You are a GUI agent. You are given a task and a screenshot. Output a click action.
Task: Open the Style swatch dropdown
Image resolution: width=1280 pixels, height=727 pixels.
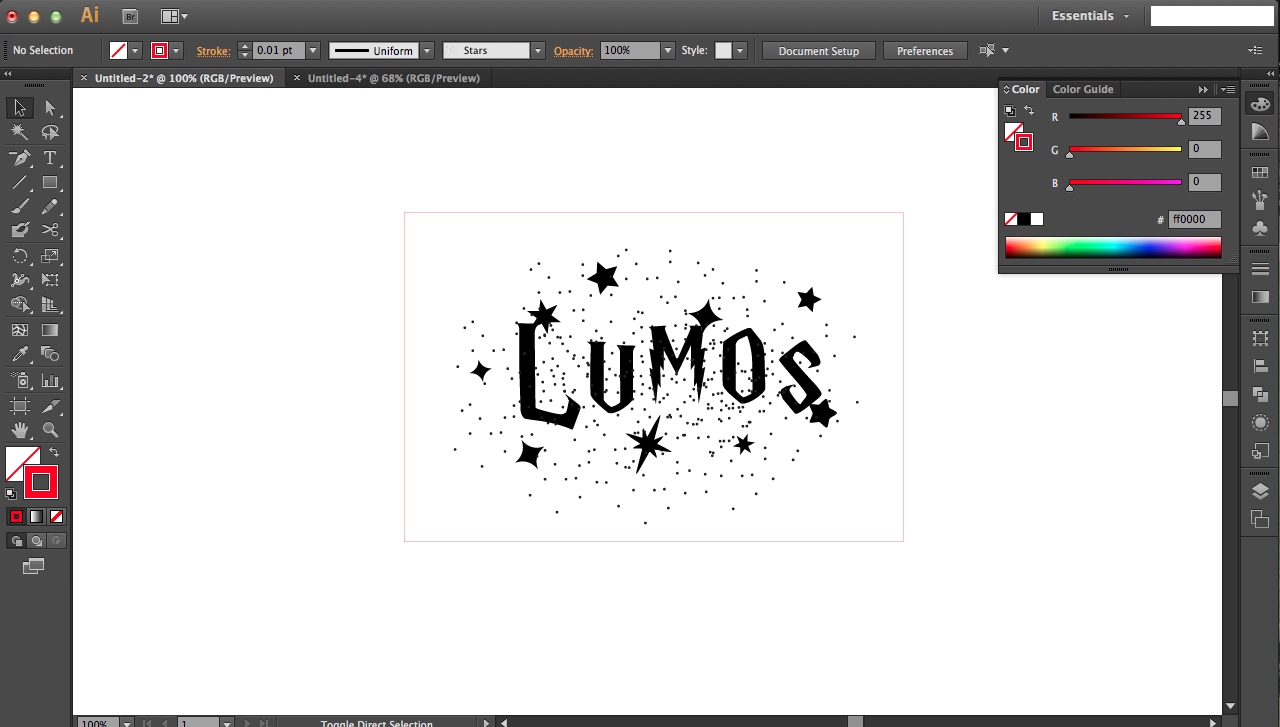(739, 50)
